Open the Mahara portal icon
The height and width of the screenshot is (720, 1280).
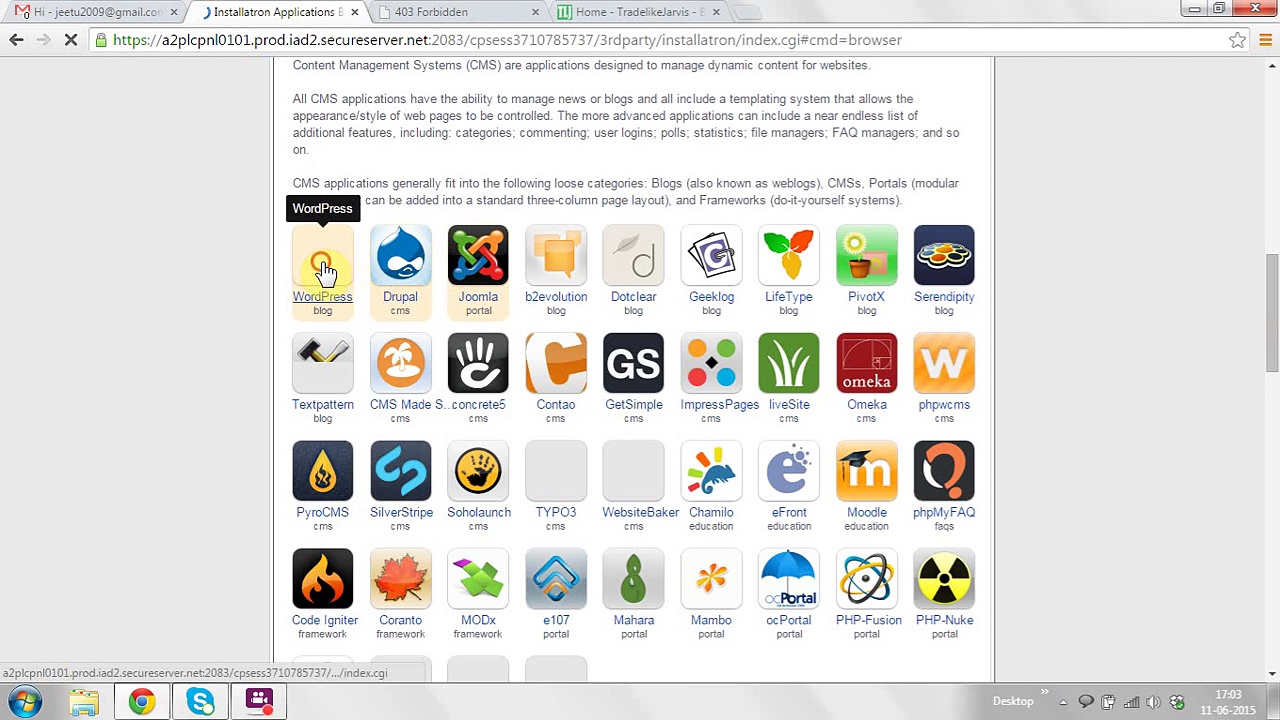[633, 580]
